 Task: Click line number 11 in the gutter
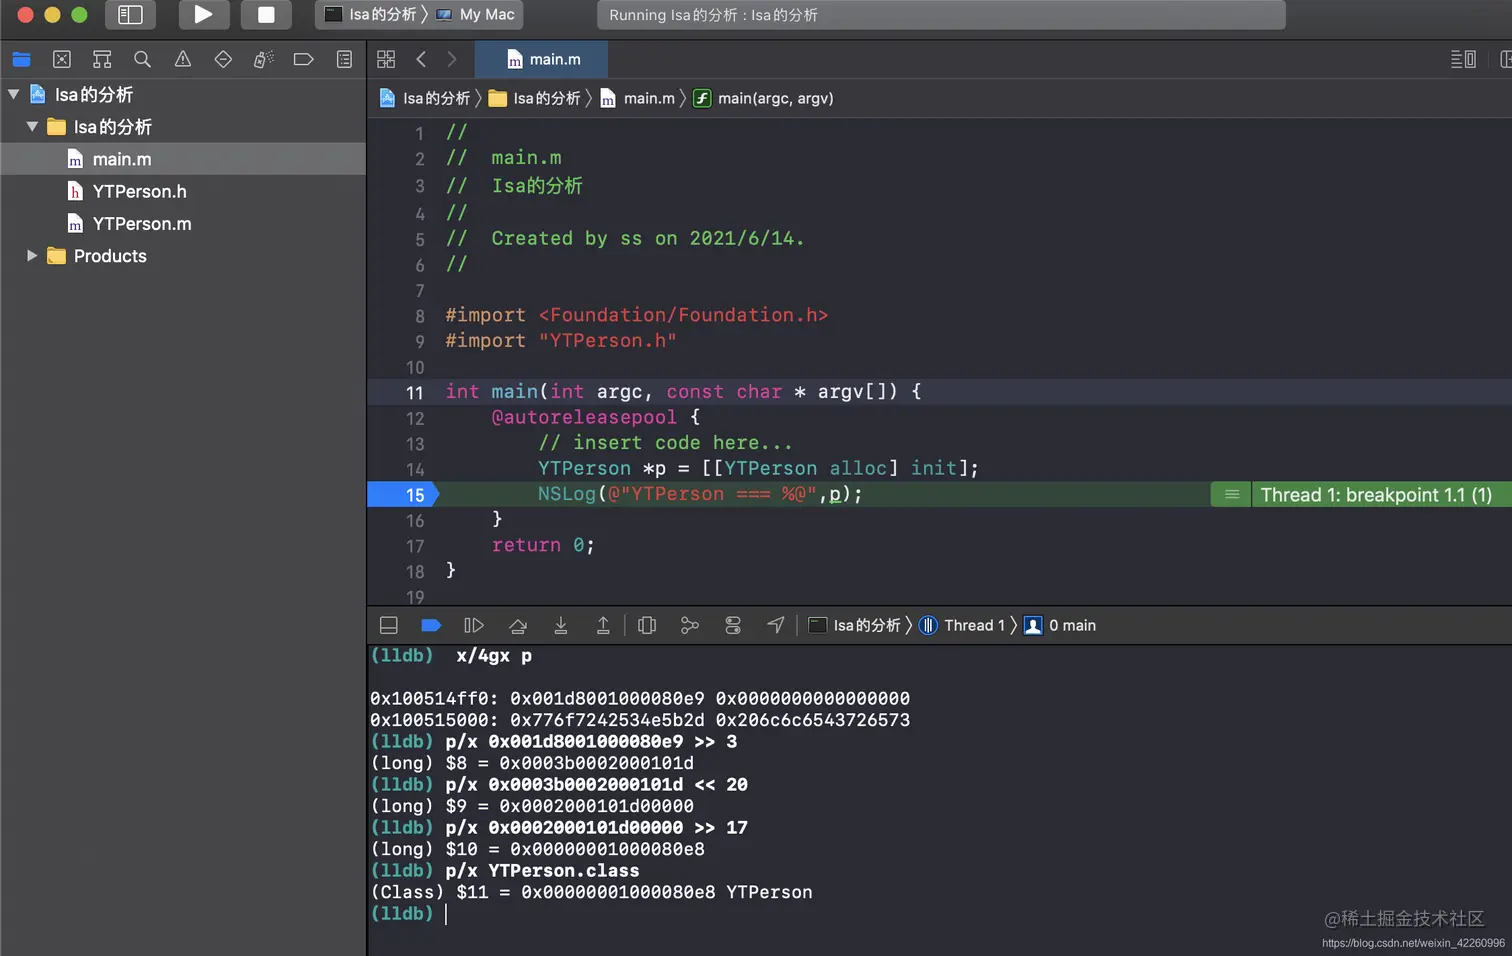[x=415, y=392]
